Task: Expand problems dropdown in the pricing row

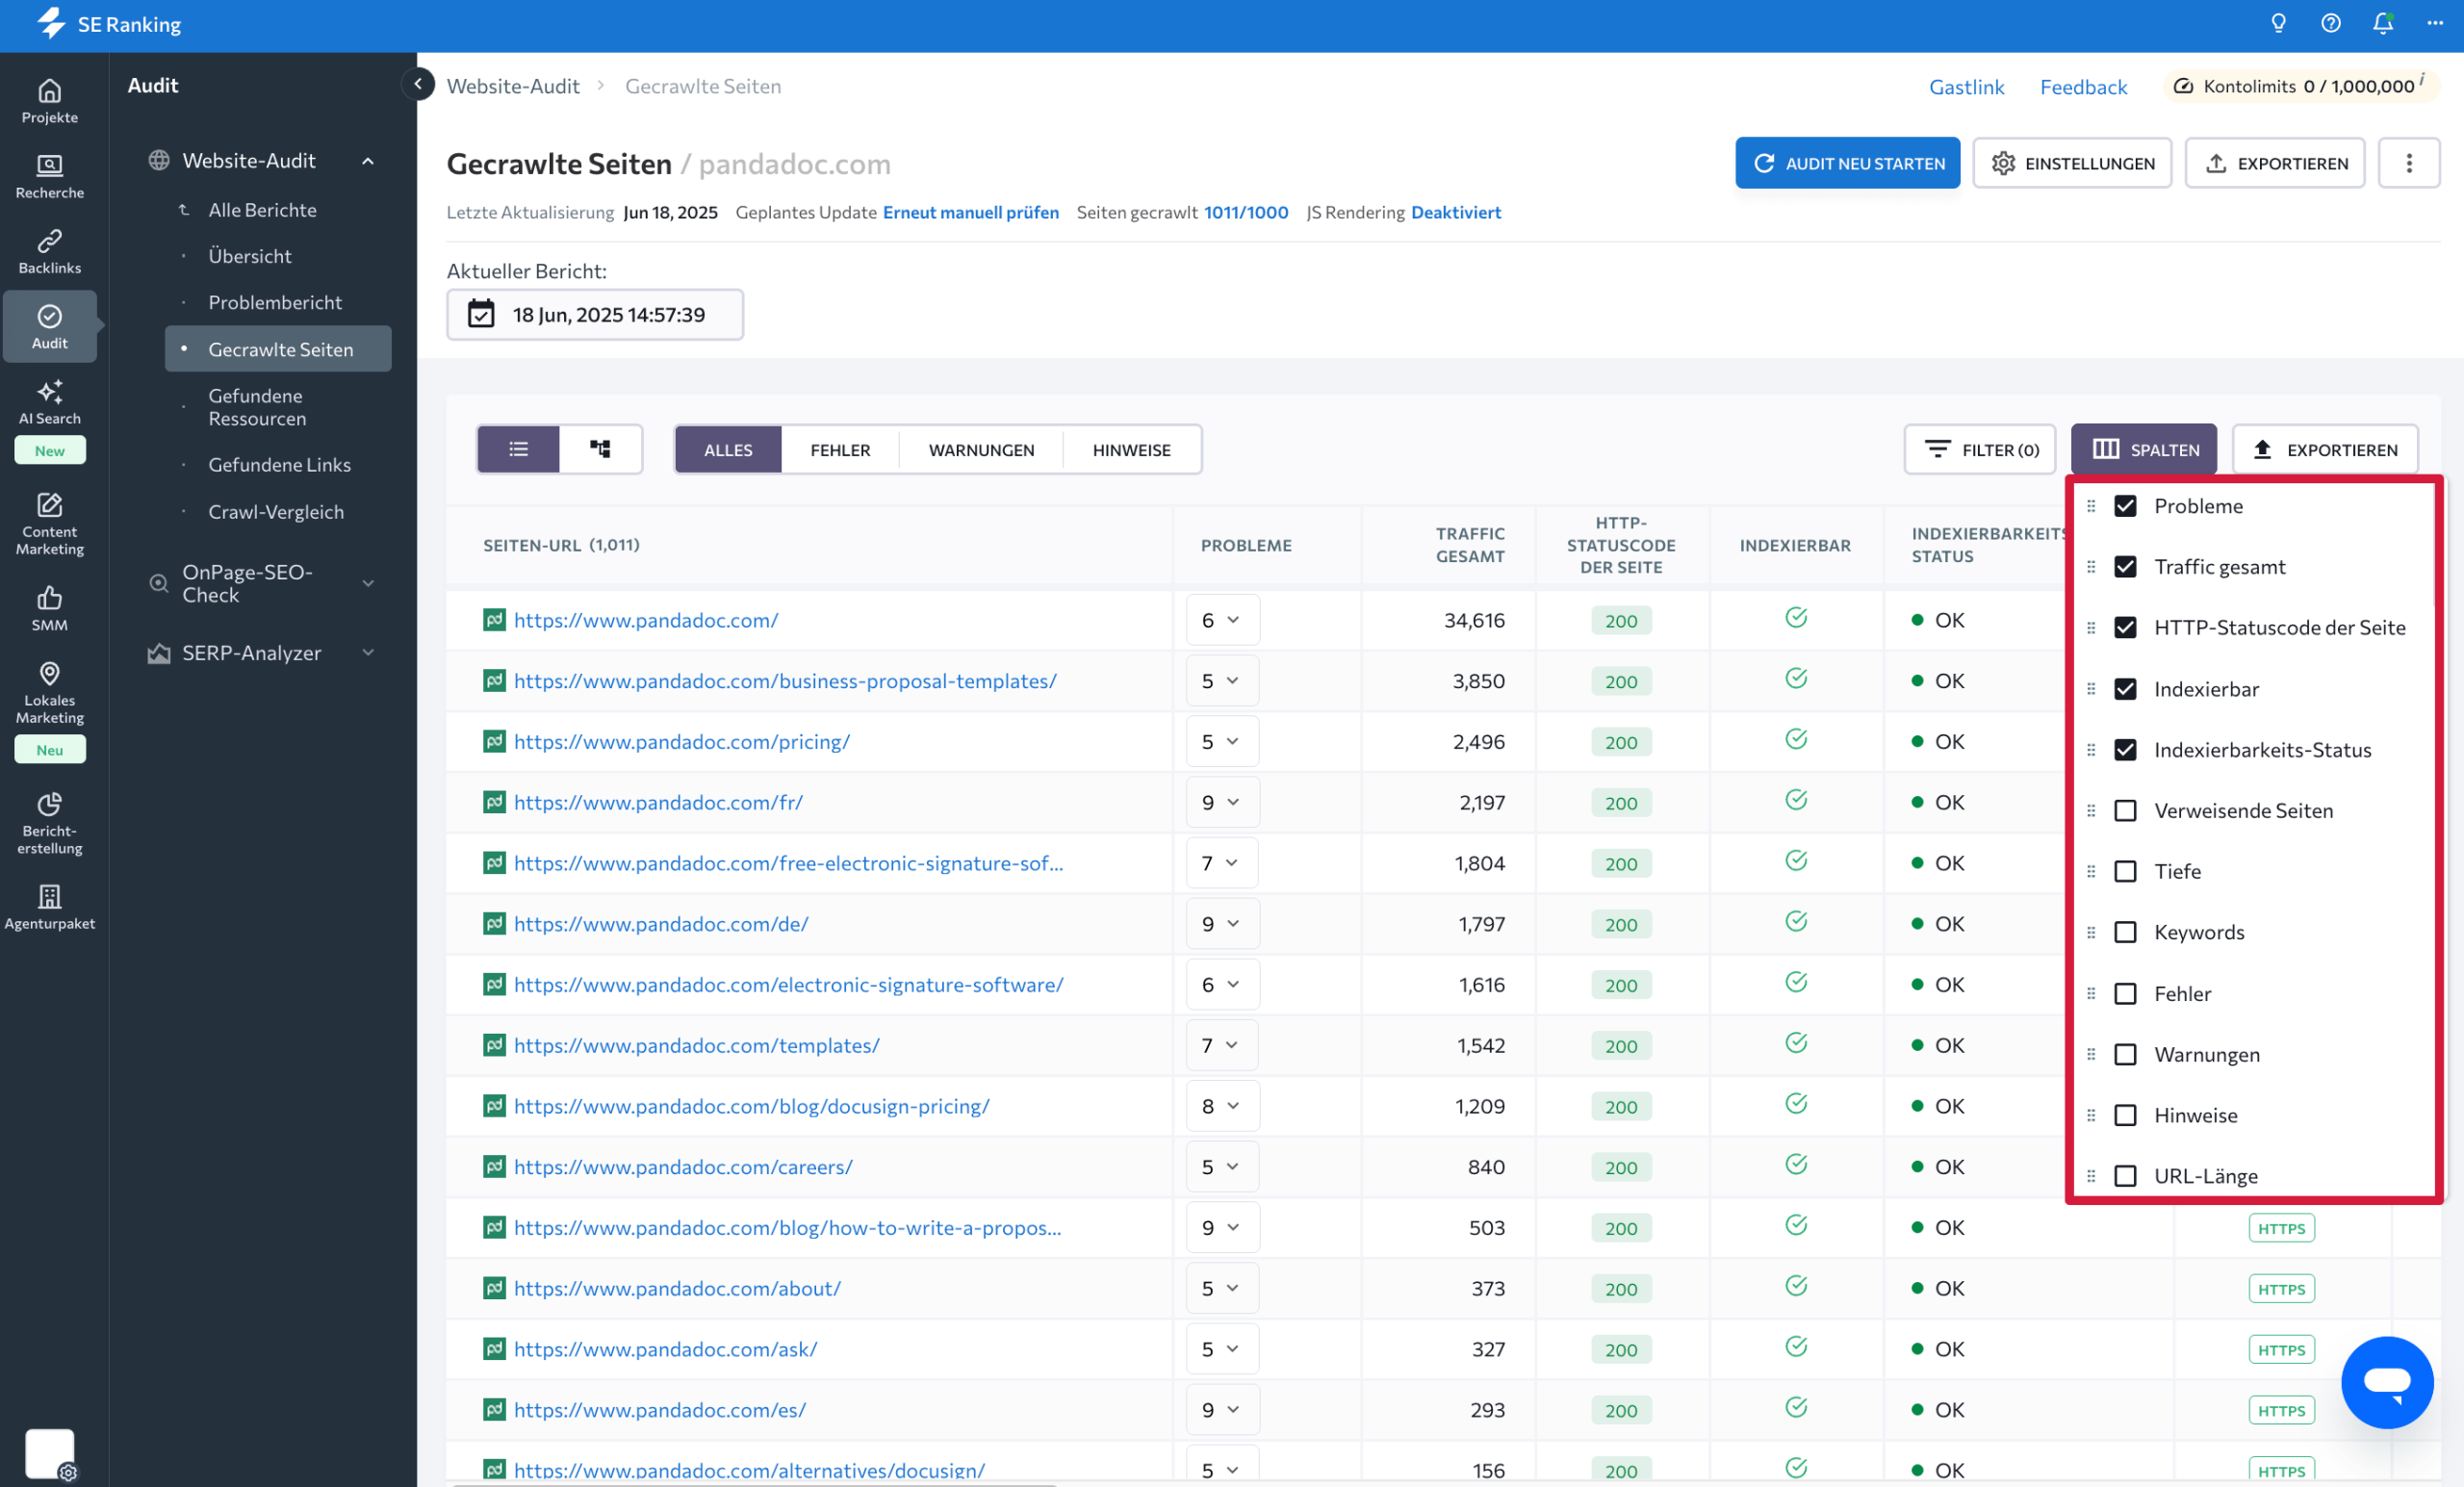Action: 1222,741
